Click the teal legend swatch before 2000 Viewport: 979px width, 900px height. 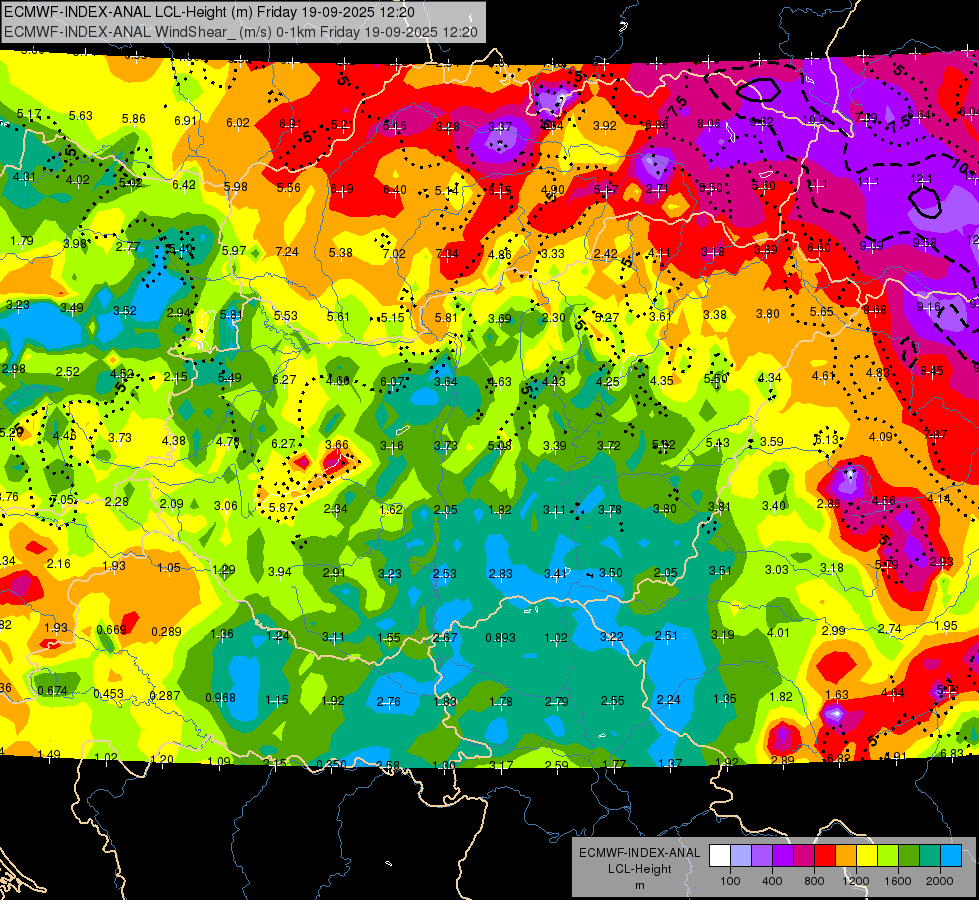click(929, 856)
